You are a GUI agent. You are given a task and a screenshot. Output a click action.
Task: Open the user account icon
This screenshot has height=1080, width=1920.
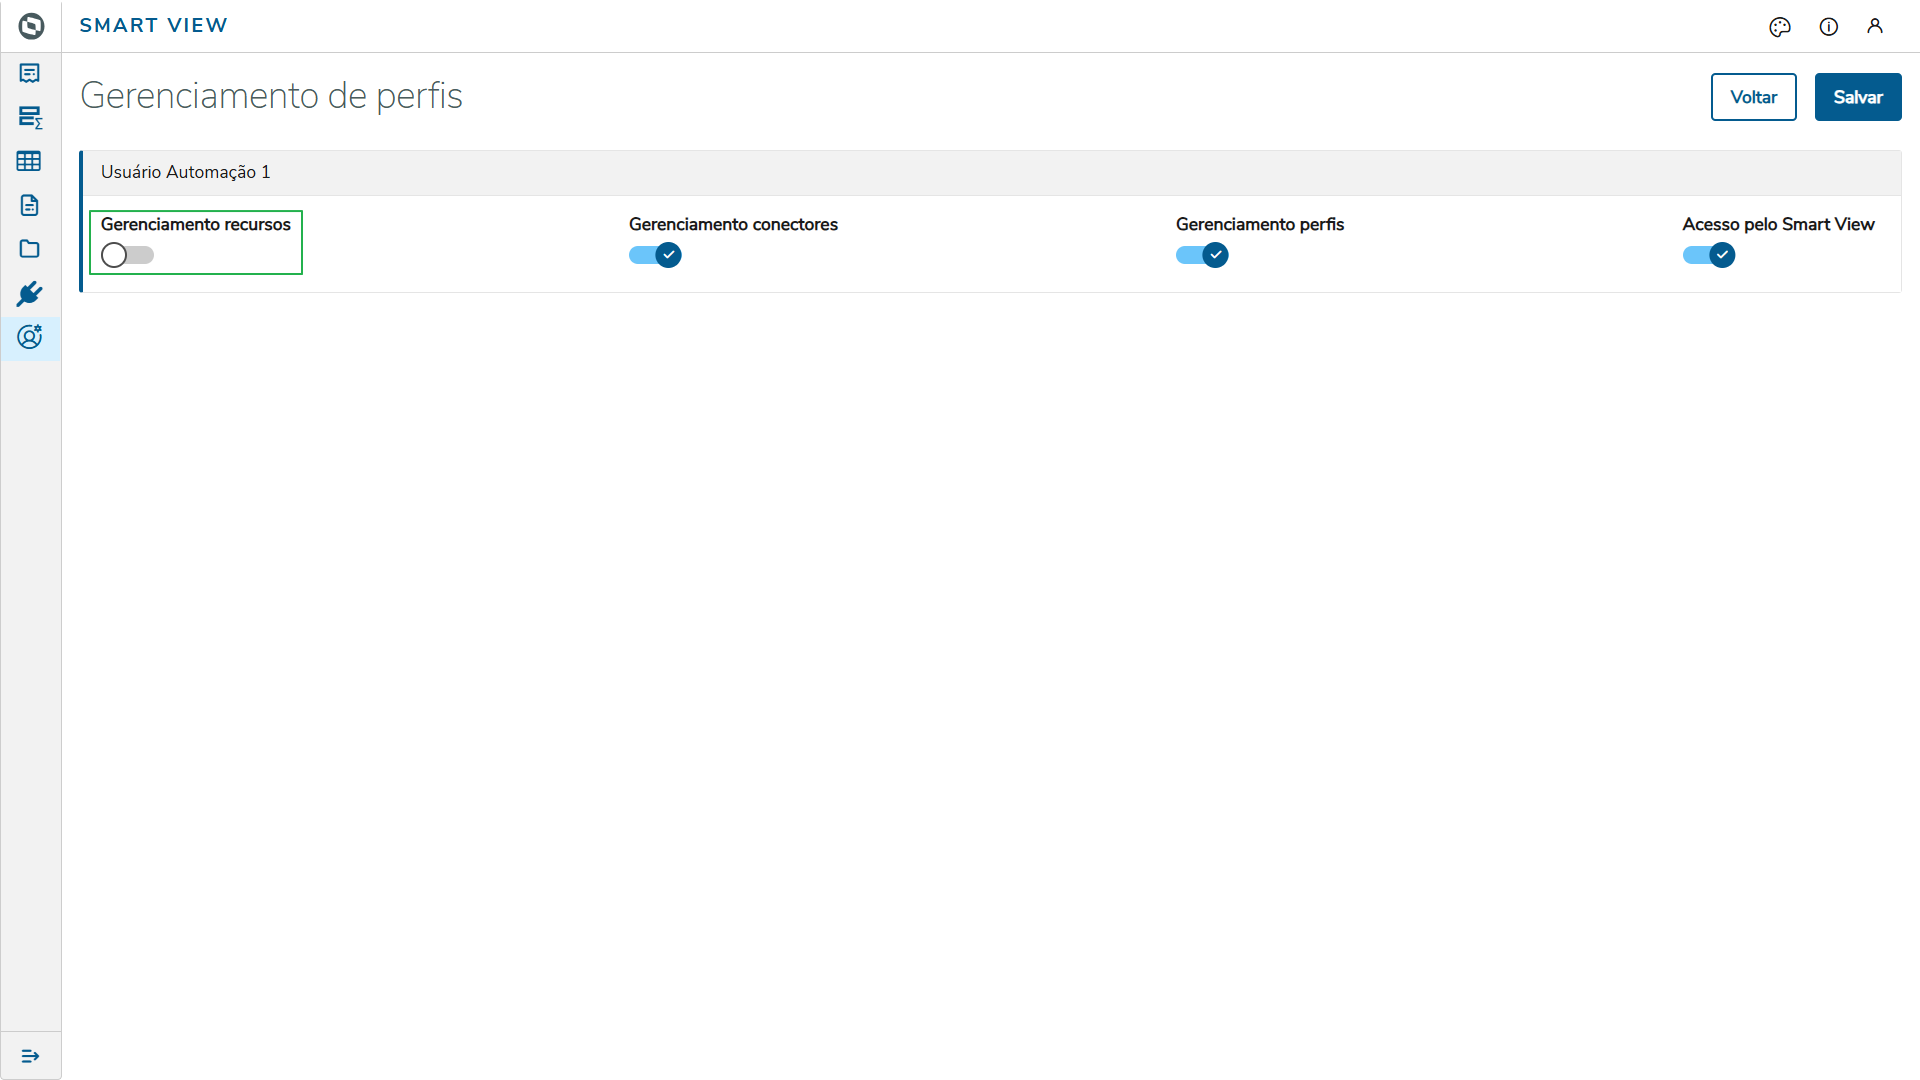click(x=1875, y=26)
